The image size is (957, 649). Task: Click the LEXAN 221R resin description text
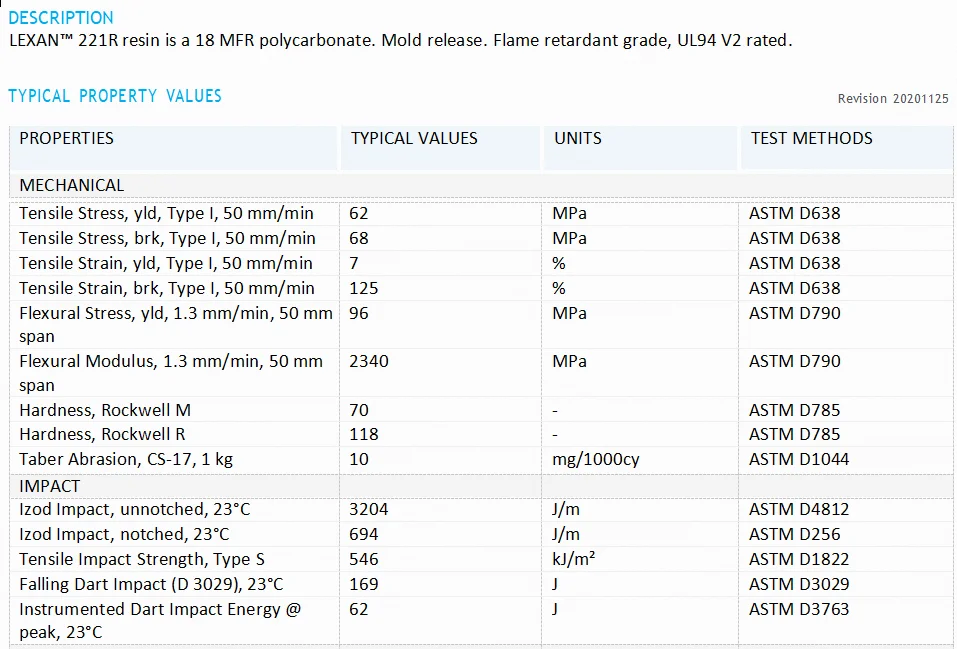tap(400, 41)
